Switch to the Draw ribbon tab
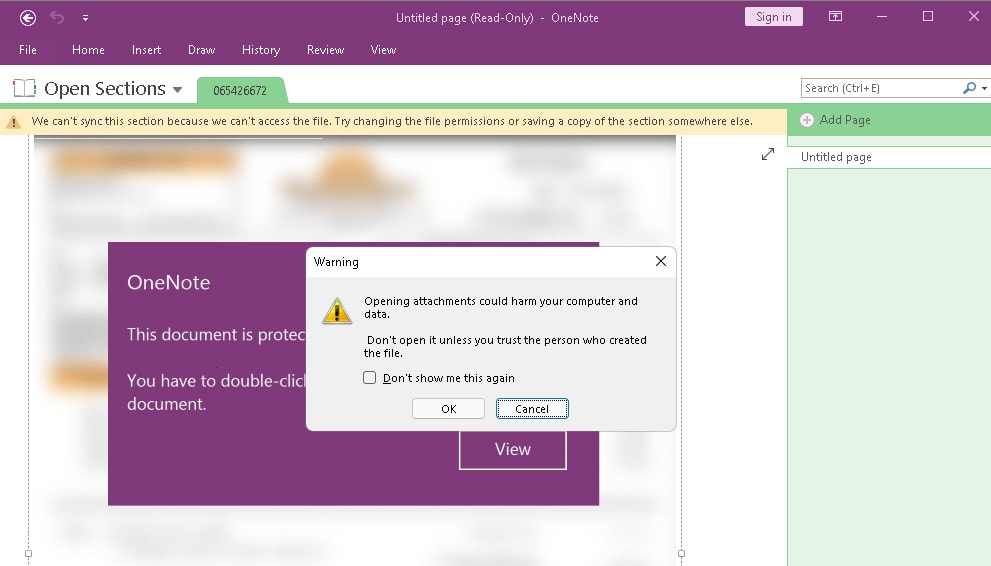The width and height of the screenshot is (991, 566). pyautogui.click(x=202, y=50)
